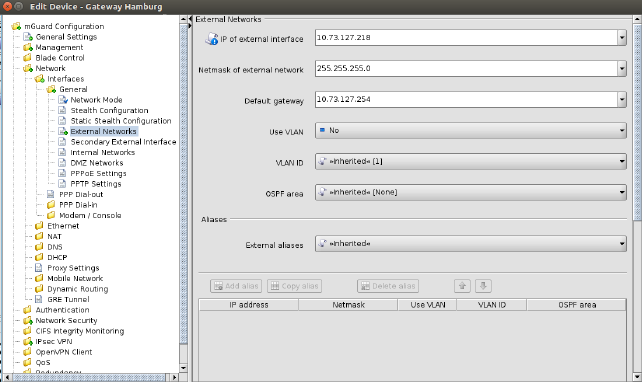Click the OSPF area column header

(x=576, y=305)
